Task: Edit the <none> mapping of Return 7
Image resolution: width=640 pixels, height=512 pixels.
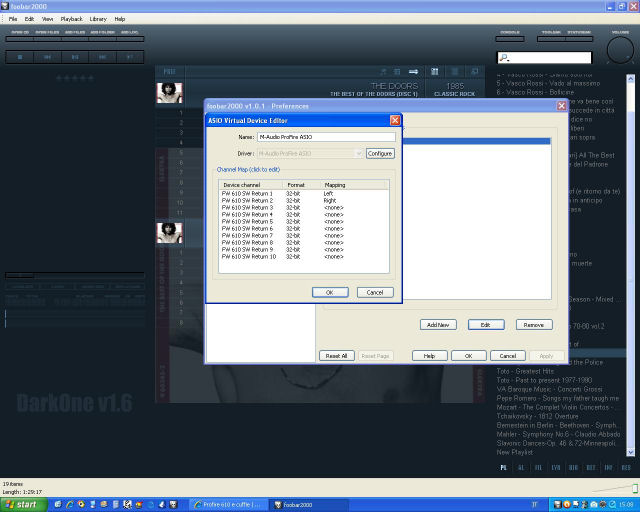Action: click(x=333, y=236)
